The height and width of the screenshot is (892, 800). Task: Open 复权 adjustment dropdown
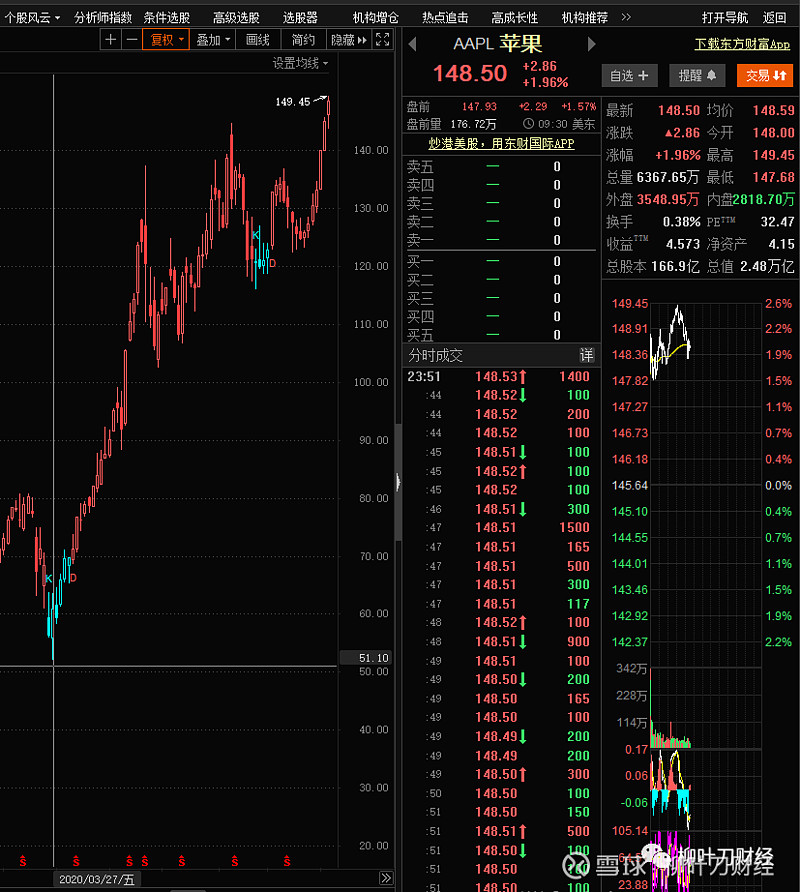tap(166, 40)
